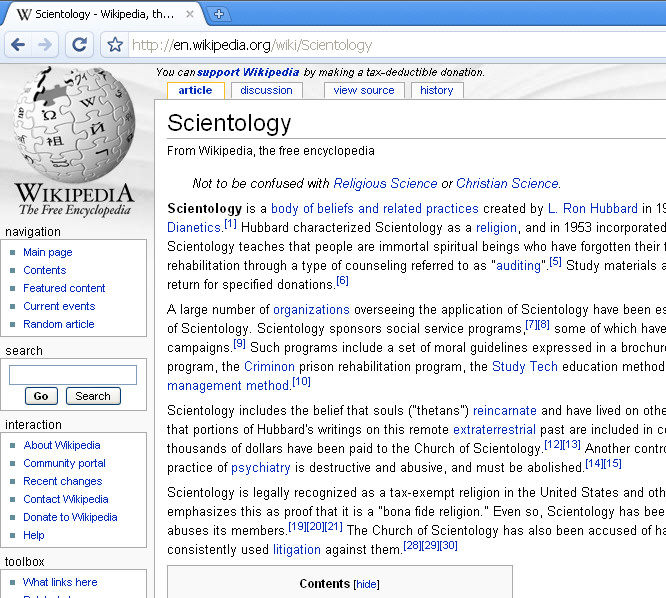This screenshot has height=598, width=666.
Task: Switch to the article tab
Action: 195,90
